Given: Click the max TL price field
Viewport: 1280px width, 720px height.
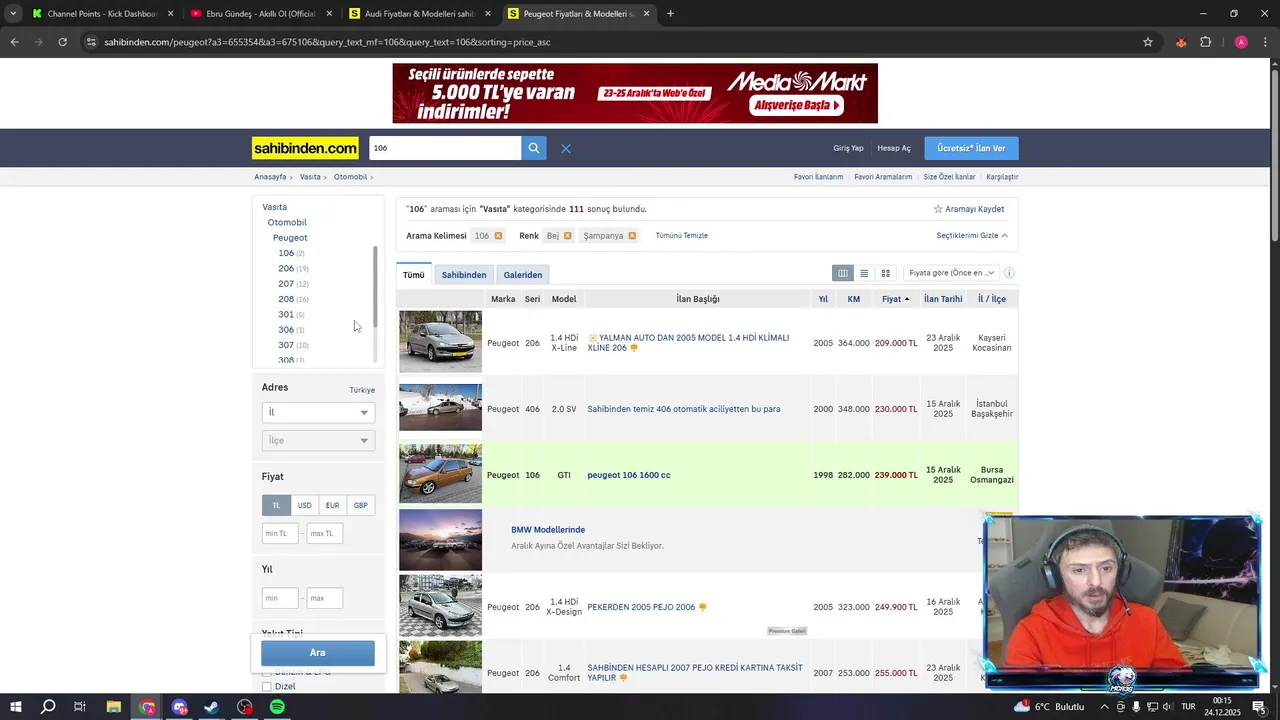Looking at the screenshot, I should 324,533.
